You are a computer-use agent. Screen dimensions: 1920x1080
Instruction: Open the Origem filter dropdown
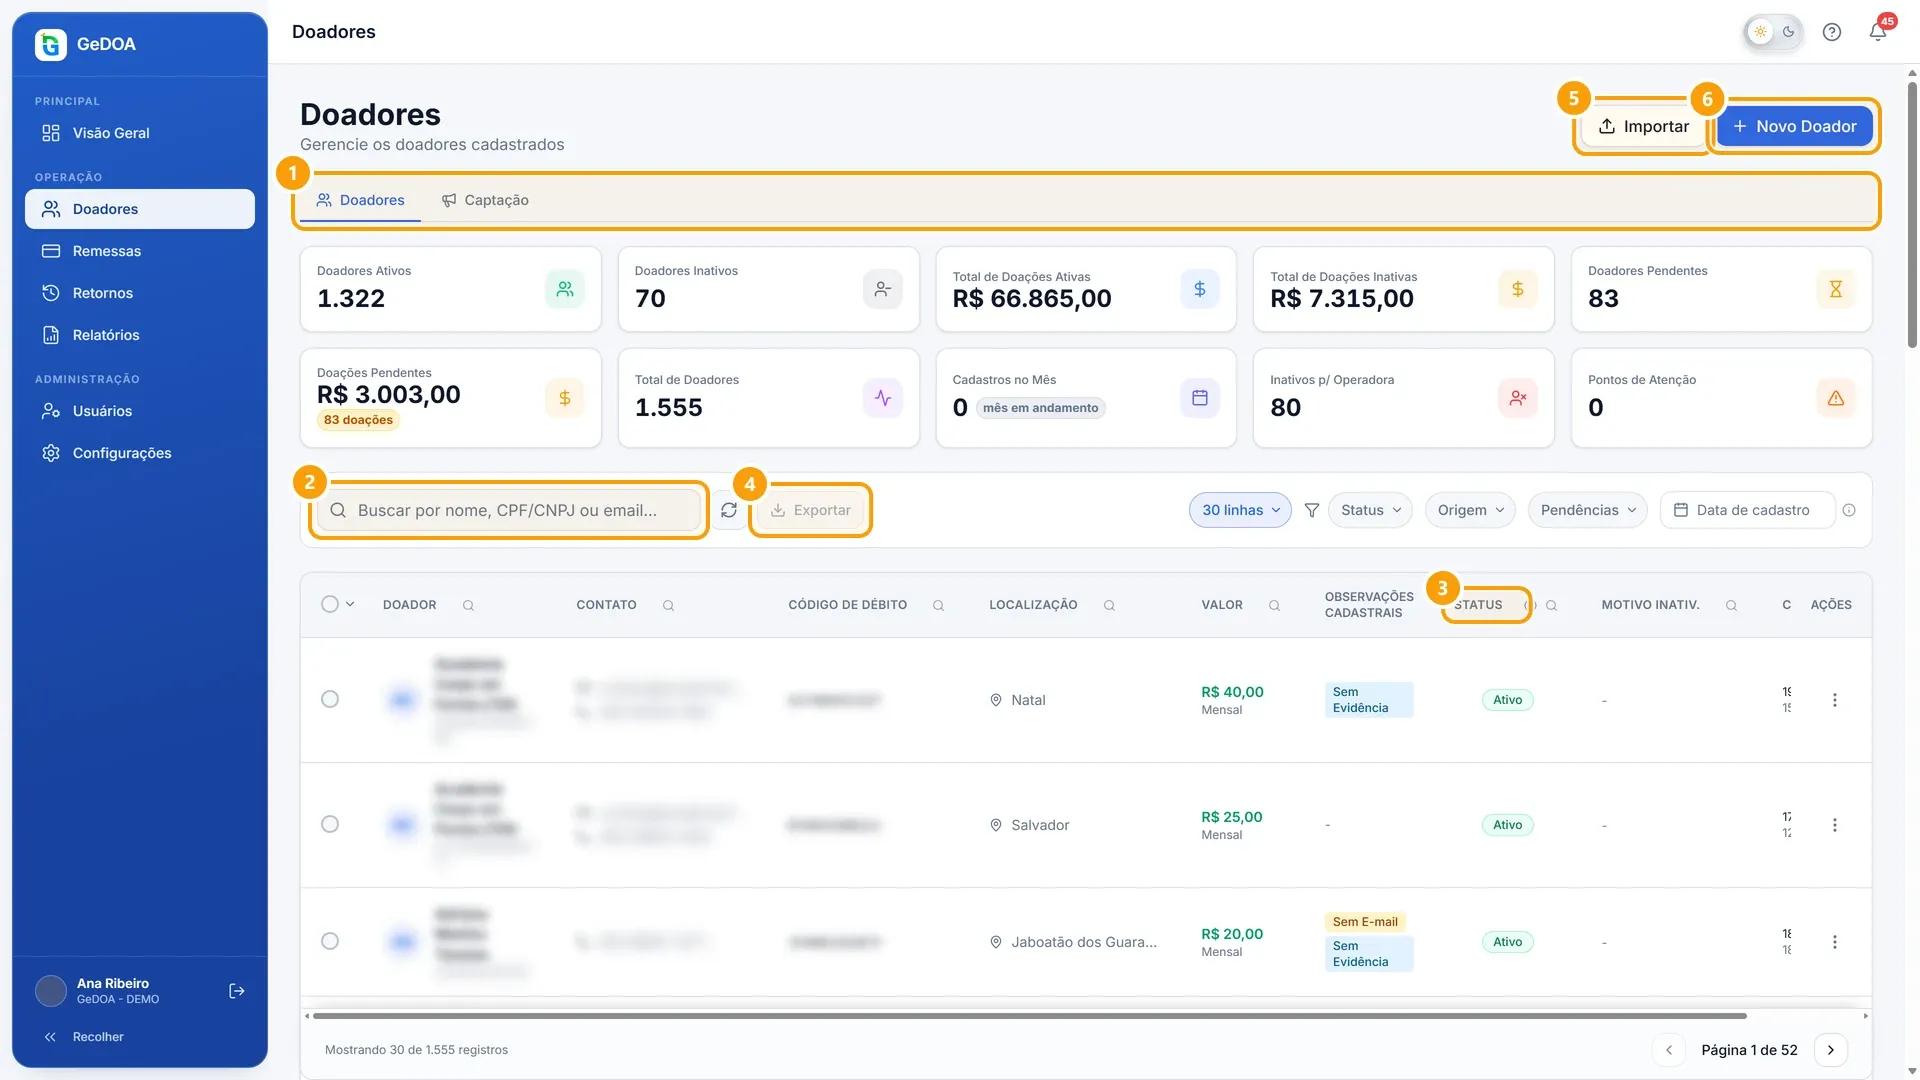click(x=1470, y=510)
